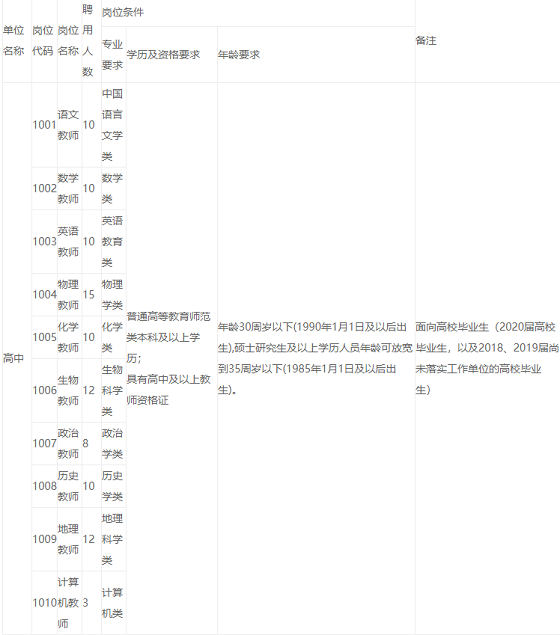560x635 pixels.
Task: Select the 数学教师 cell
Action: coord(68,188)
